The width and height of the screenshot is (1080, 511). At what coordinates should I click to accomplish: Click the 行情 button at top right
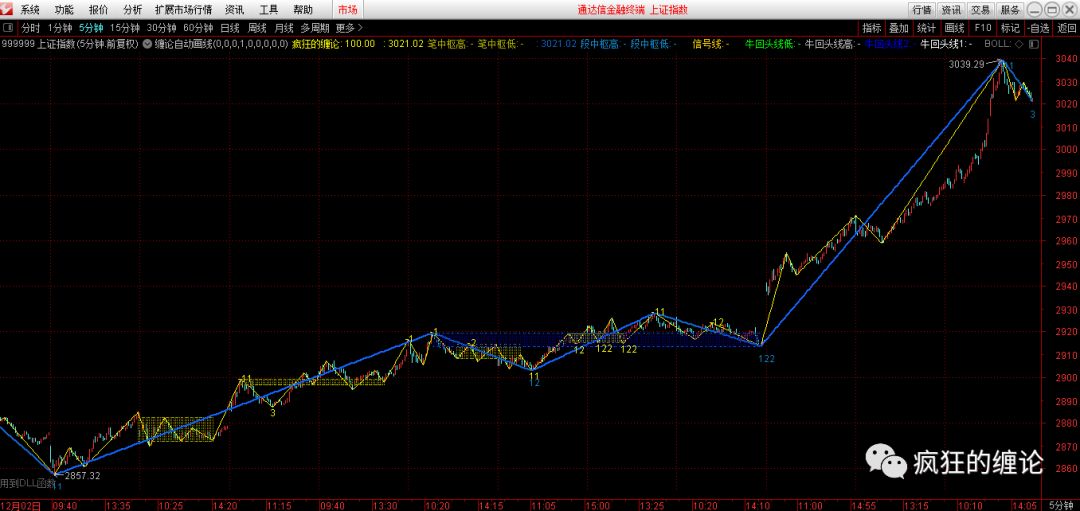click(x=922, y=10)
